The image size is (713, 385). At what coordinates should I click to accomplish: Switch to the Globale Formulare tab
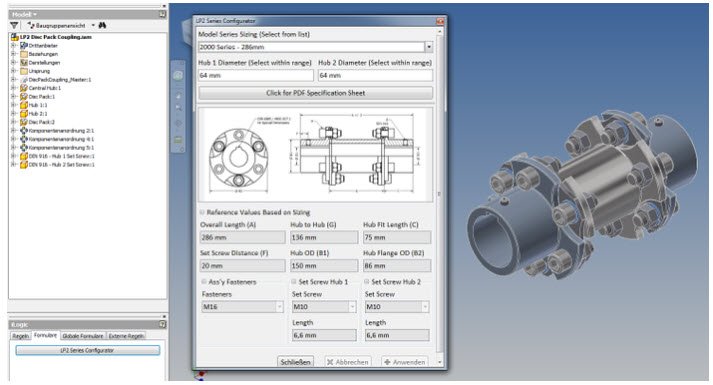83,336
